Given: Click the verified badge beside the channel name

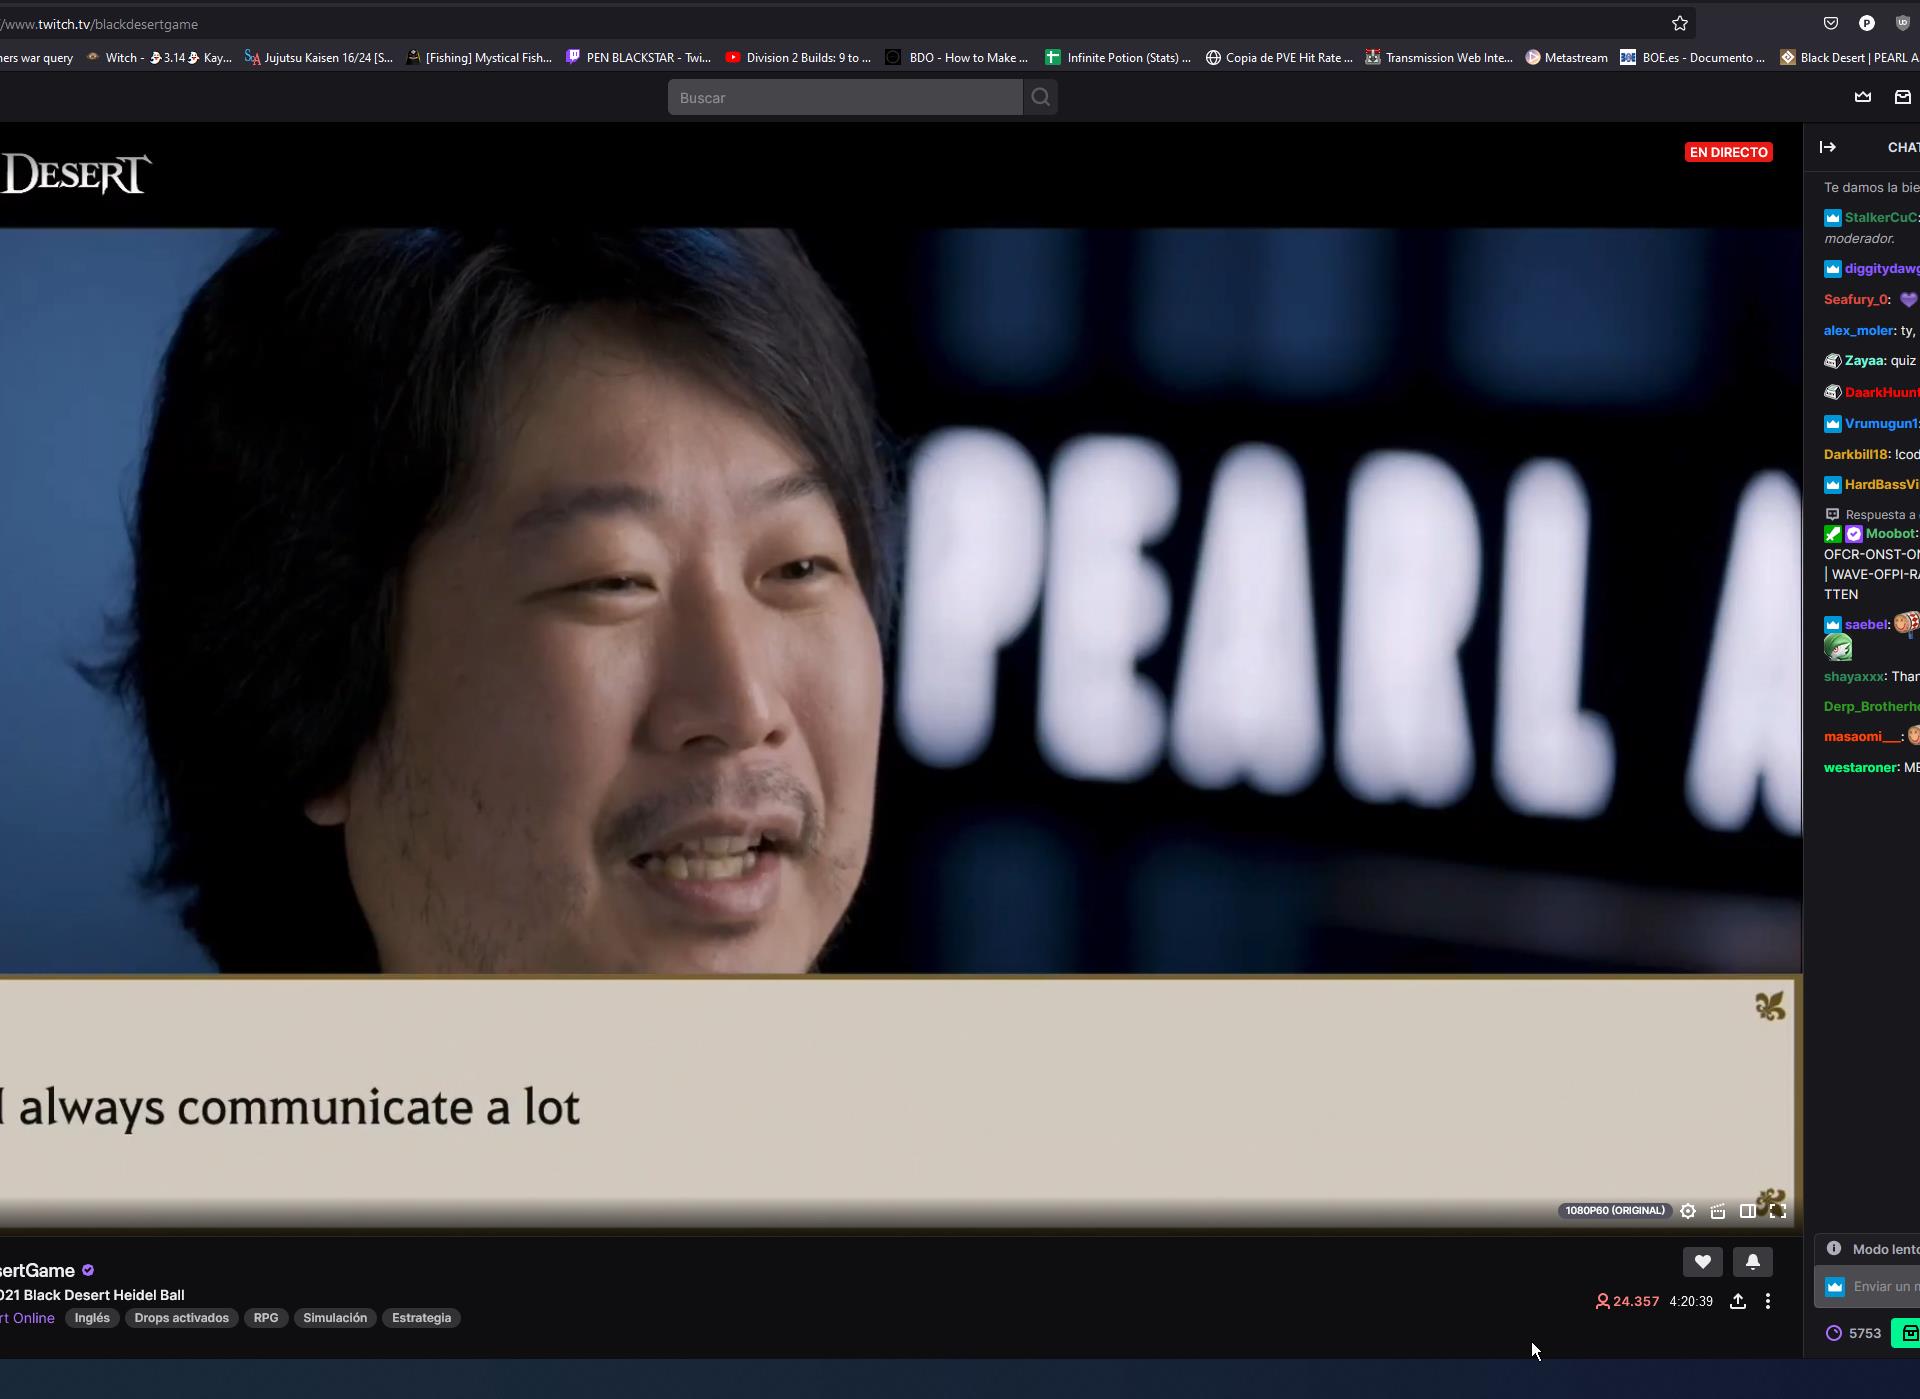Looking at the screenshot, I should 88,1270.
